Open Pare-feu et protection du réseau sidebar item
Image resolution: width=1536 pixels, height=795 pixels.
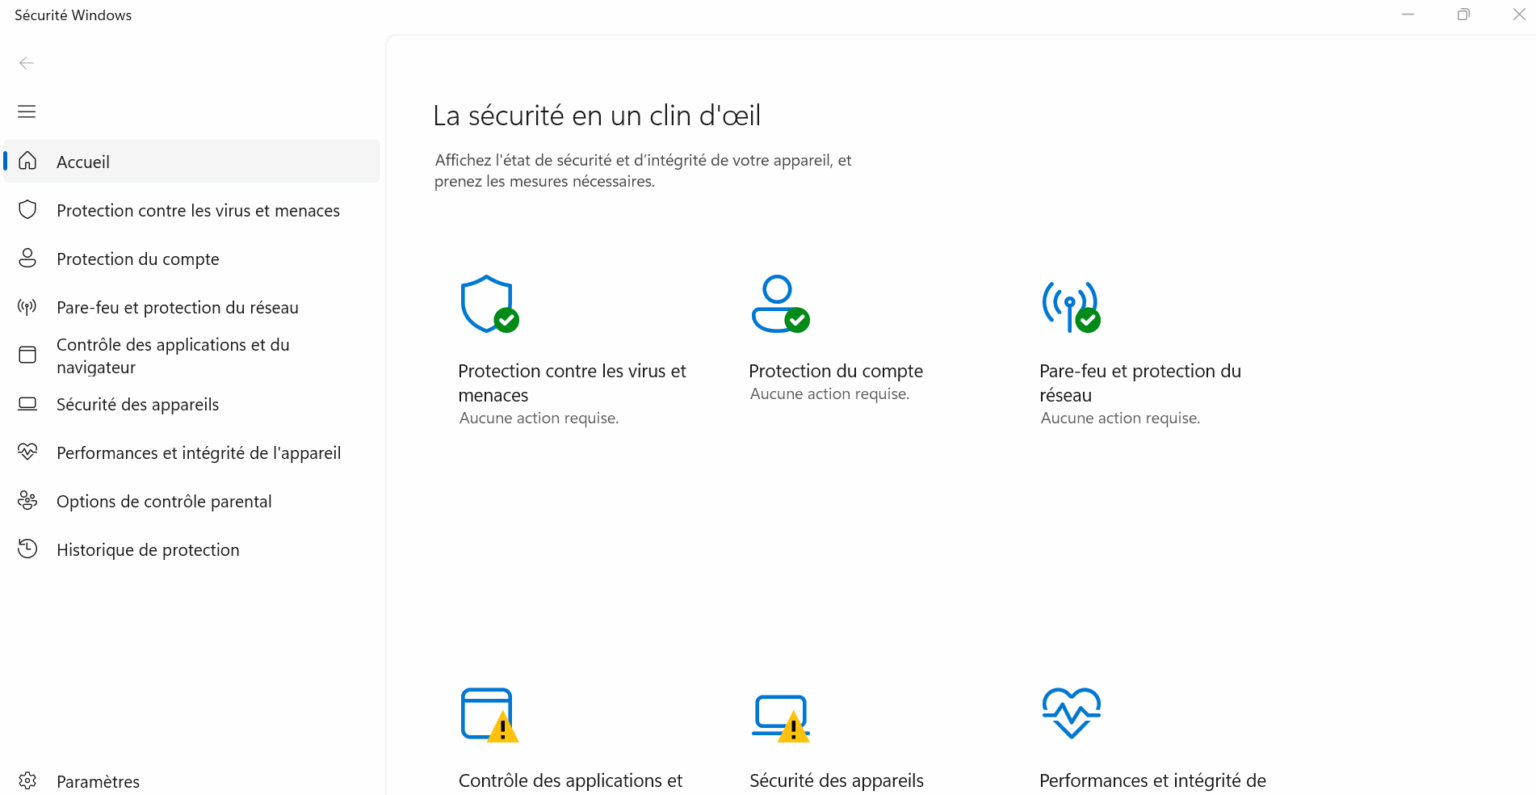192,307
